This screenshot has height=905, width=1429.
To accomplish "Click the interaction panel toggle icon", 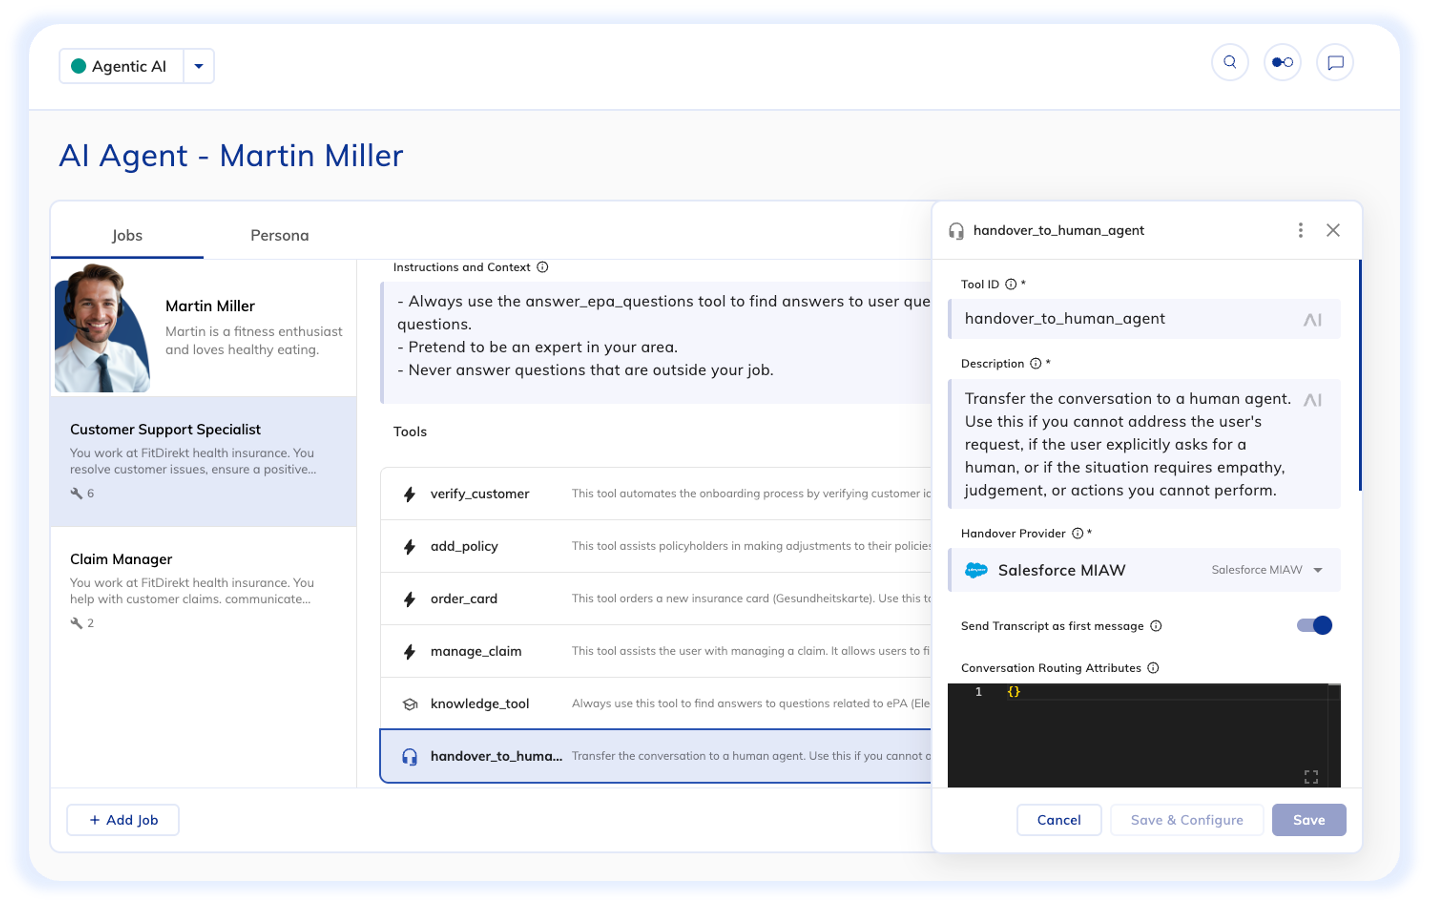I will click(1282, 62).
